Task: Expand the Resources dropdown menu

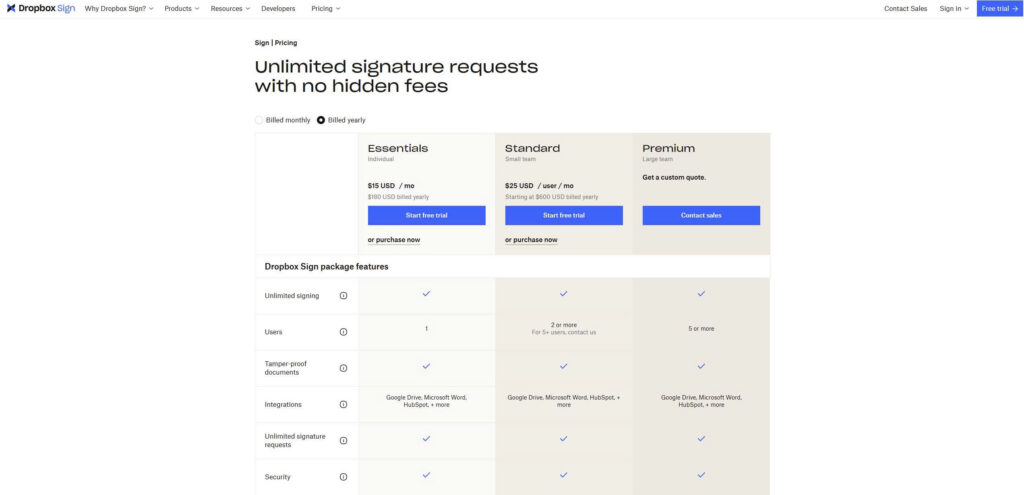Action: tap(229, 8)
